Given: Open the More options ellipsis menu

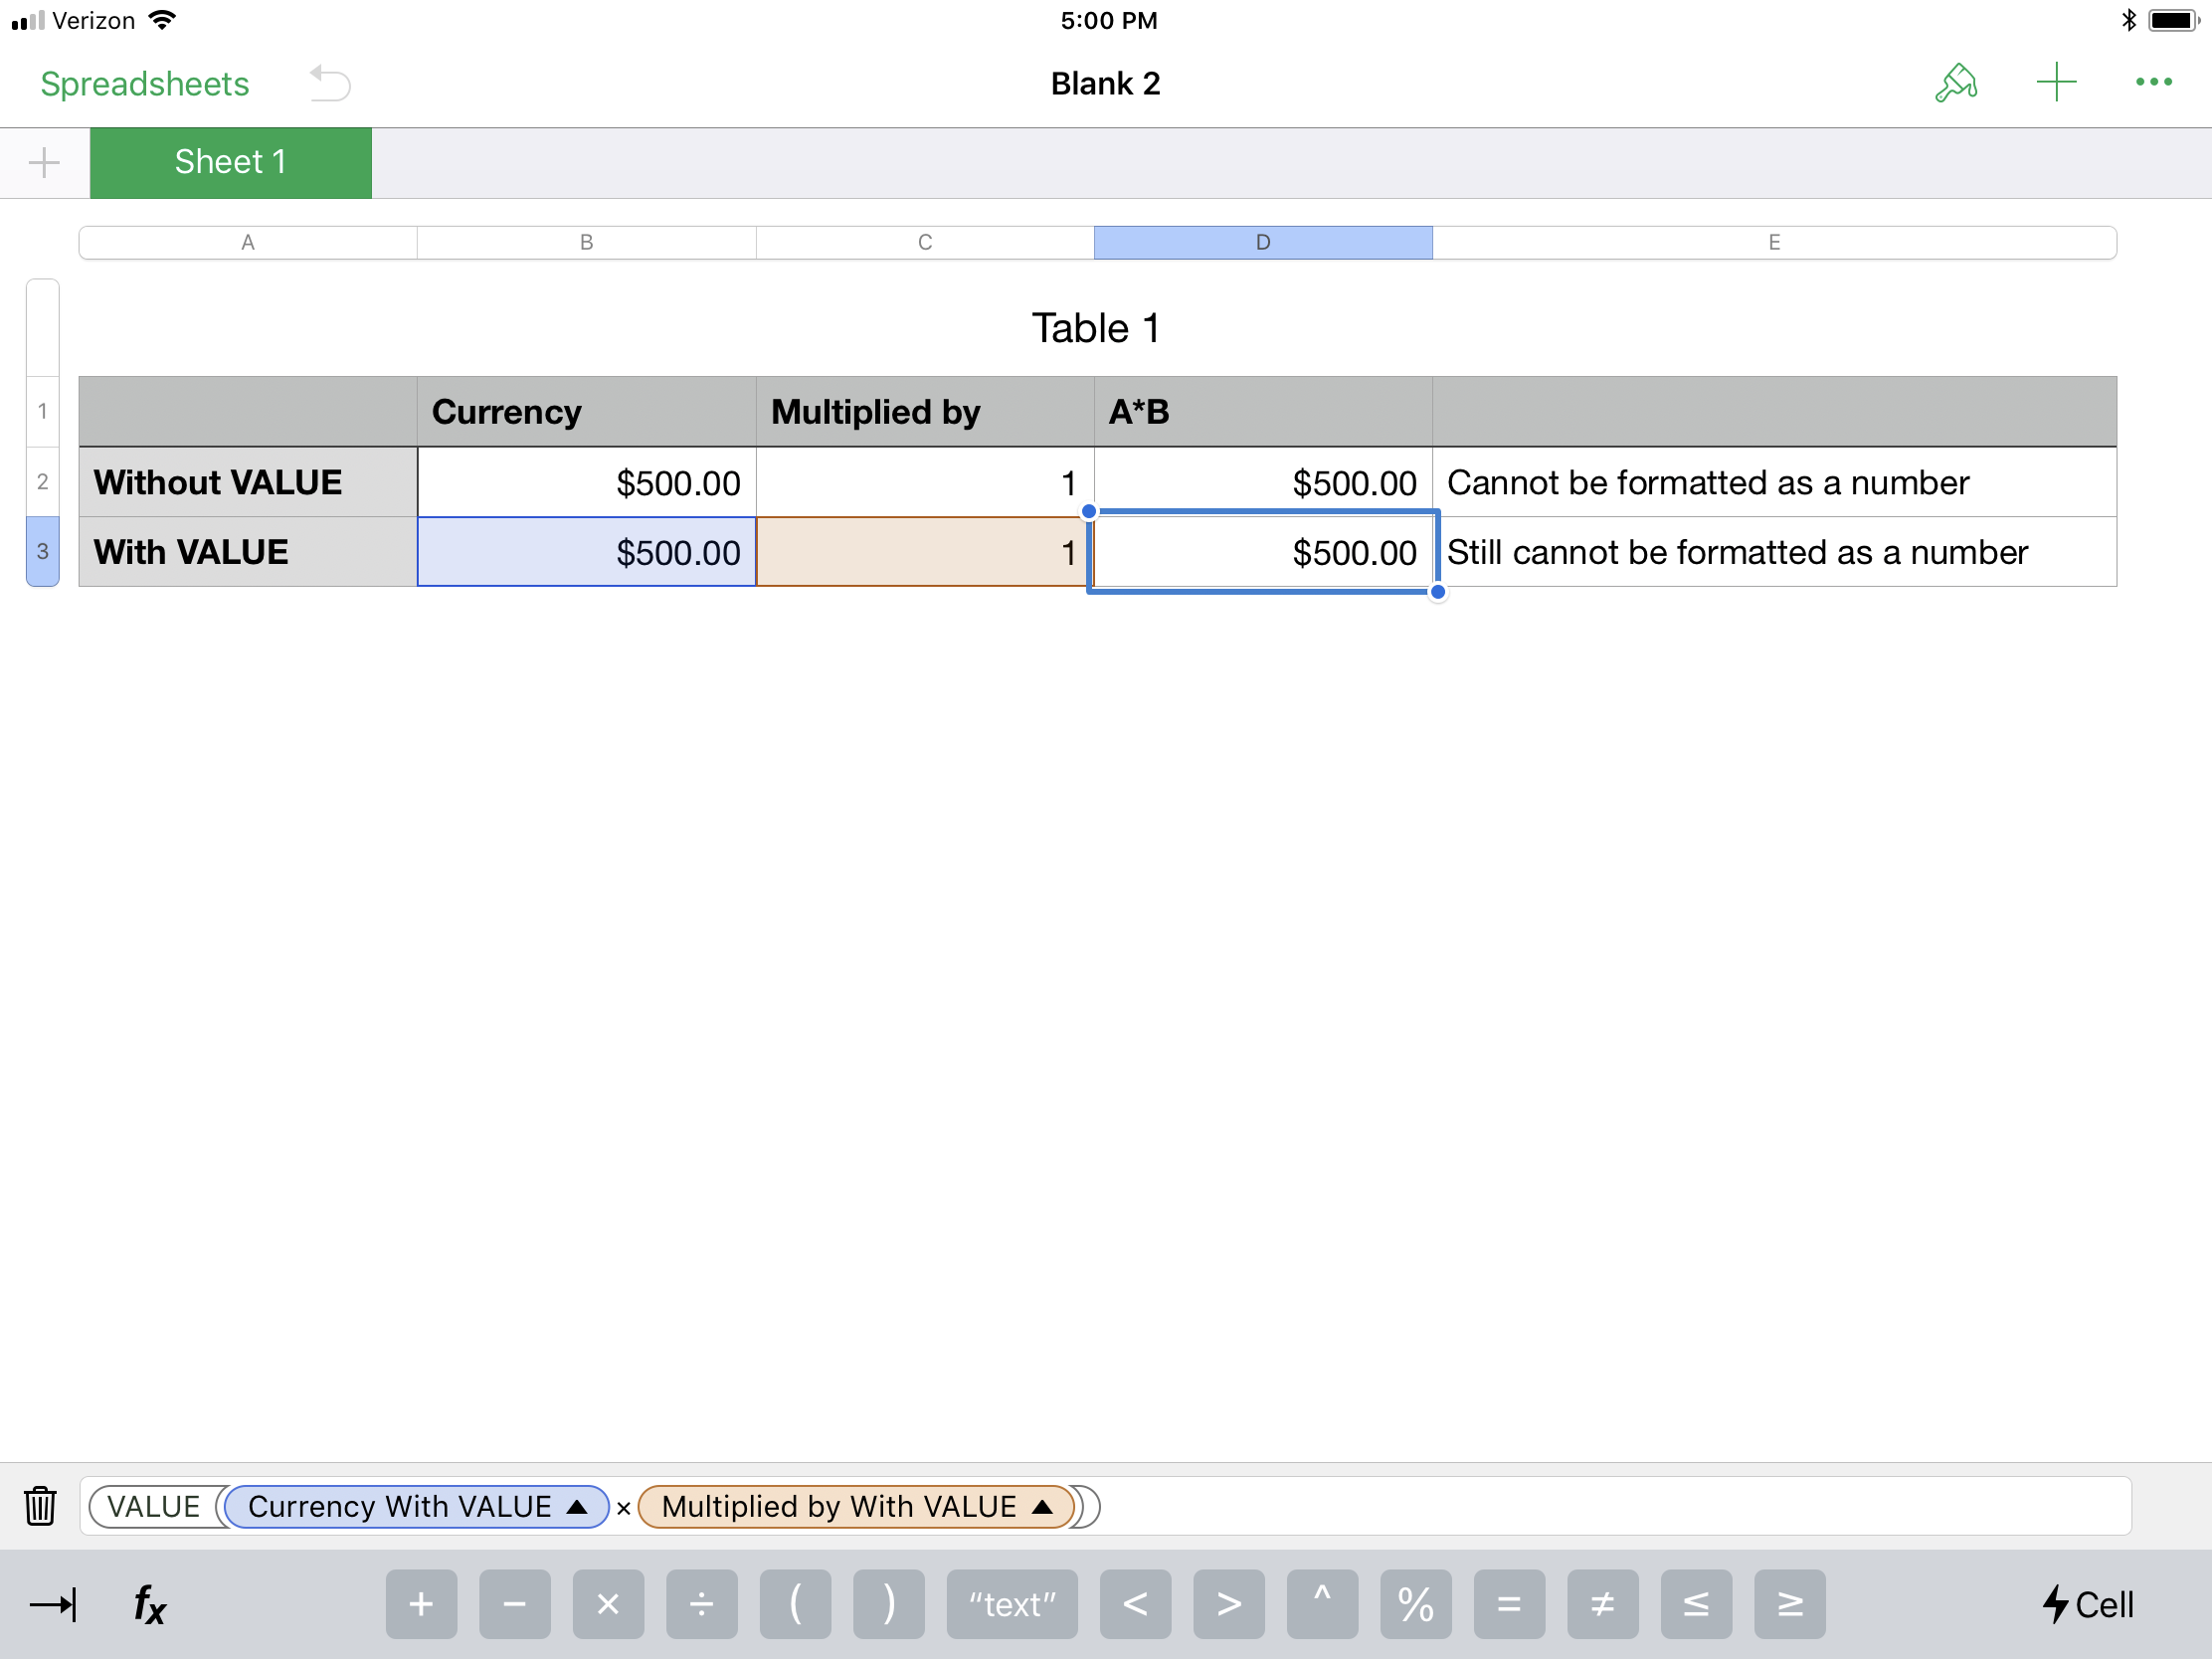Looking at the screenshot, I should [x=2153, y=83].
